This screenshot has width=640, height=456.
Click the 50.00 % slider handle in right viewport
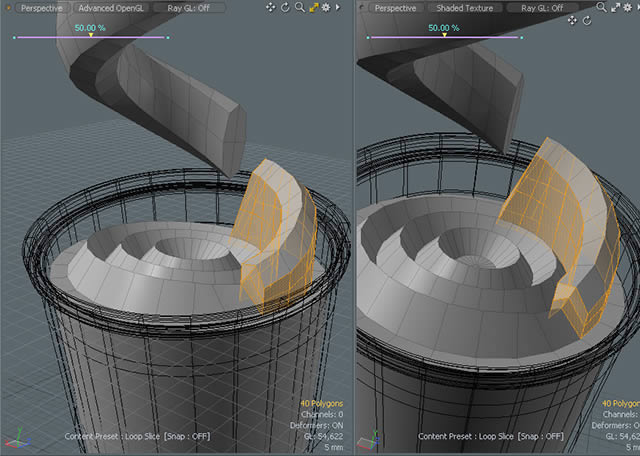tap(443, 36)
